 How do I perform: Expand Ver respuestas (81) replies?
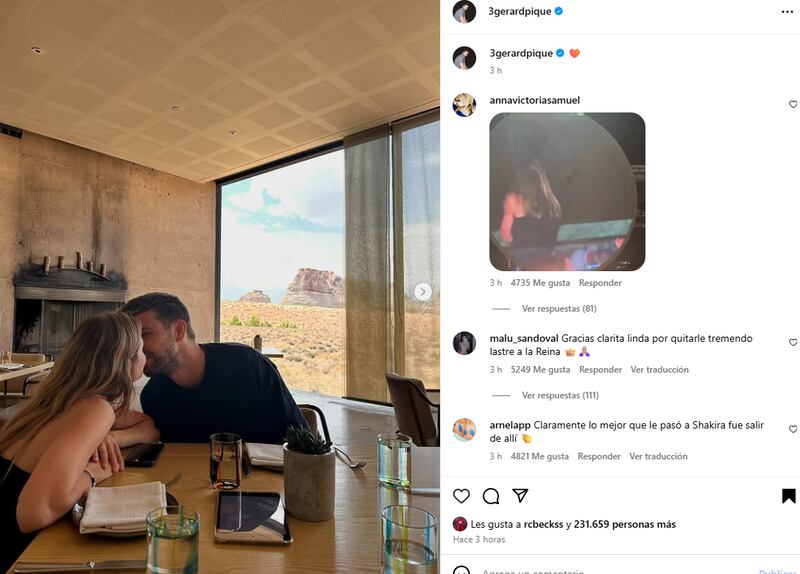[x=559, y=308]
